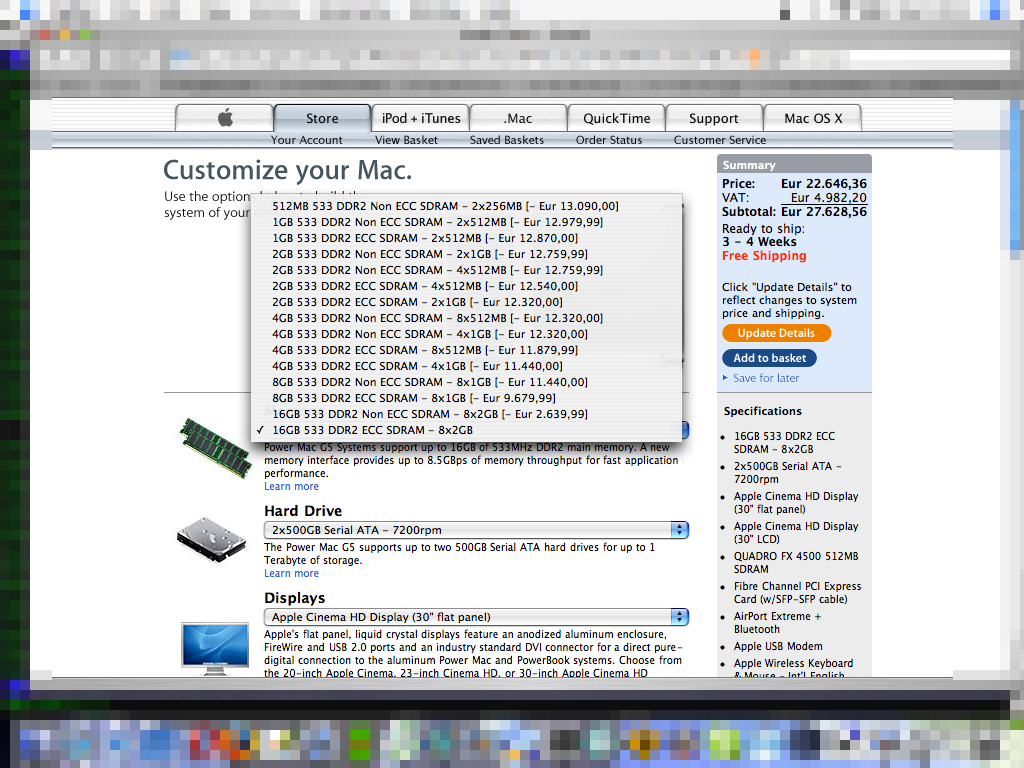Image resolution: width=1024 pixels, height=768 pixels.
Task: Click the Cinema Display monitor image
Action: pos(214,650)
